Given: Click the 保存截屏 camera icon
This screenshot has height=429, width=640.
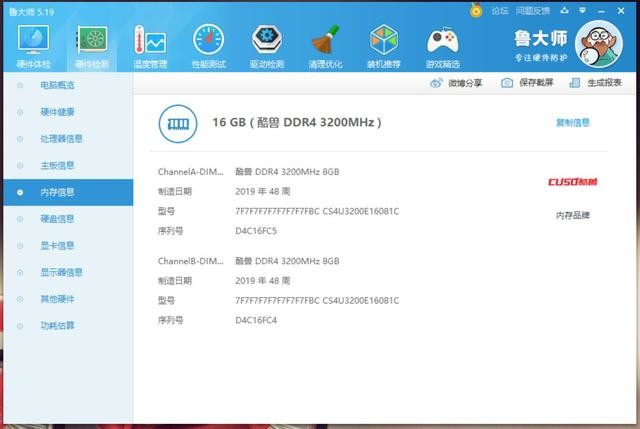Looking at the screenshot, I should (507, 83).
